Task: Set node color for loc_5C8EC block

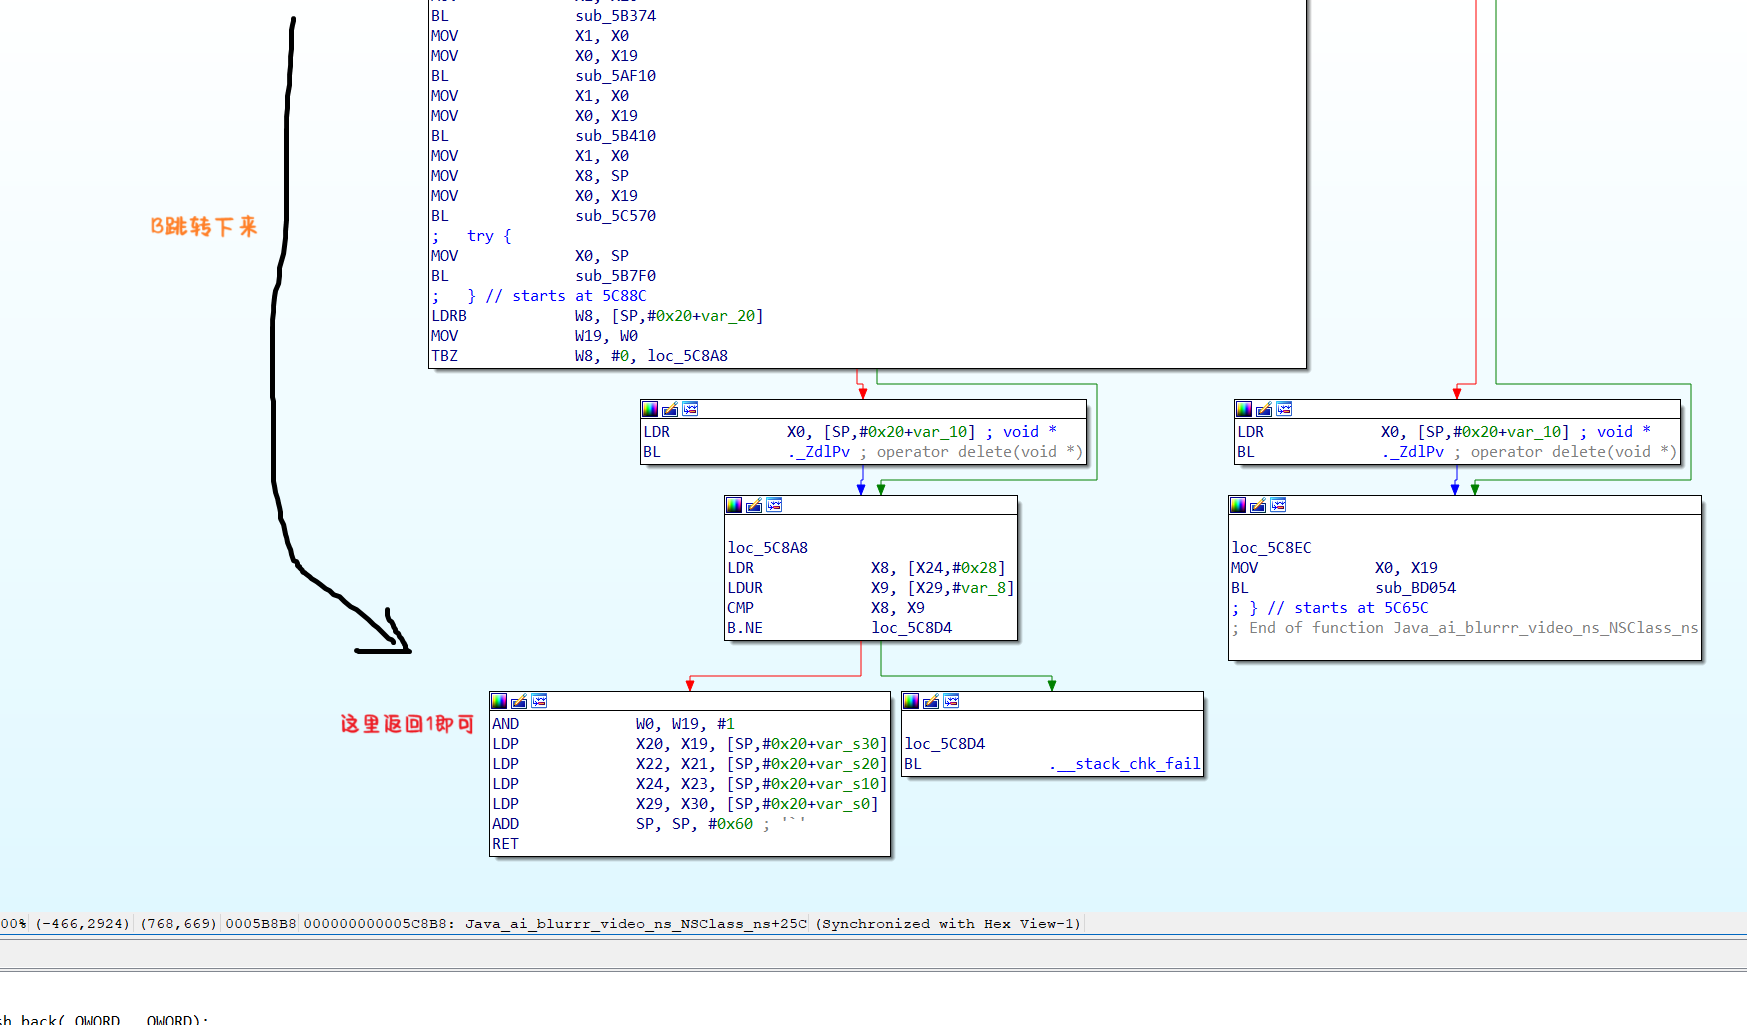Action: 1238,505
